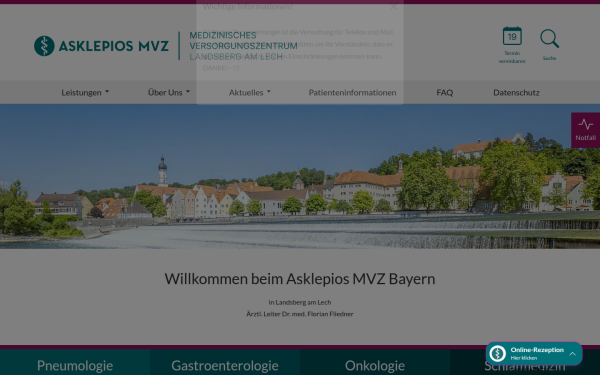This screenshot has height=375, width=600.
Task: Click the text In Landsberg am Lech
Action: coord(300,302)
